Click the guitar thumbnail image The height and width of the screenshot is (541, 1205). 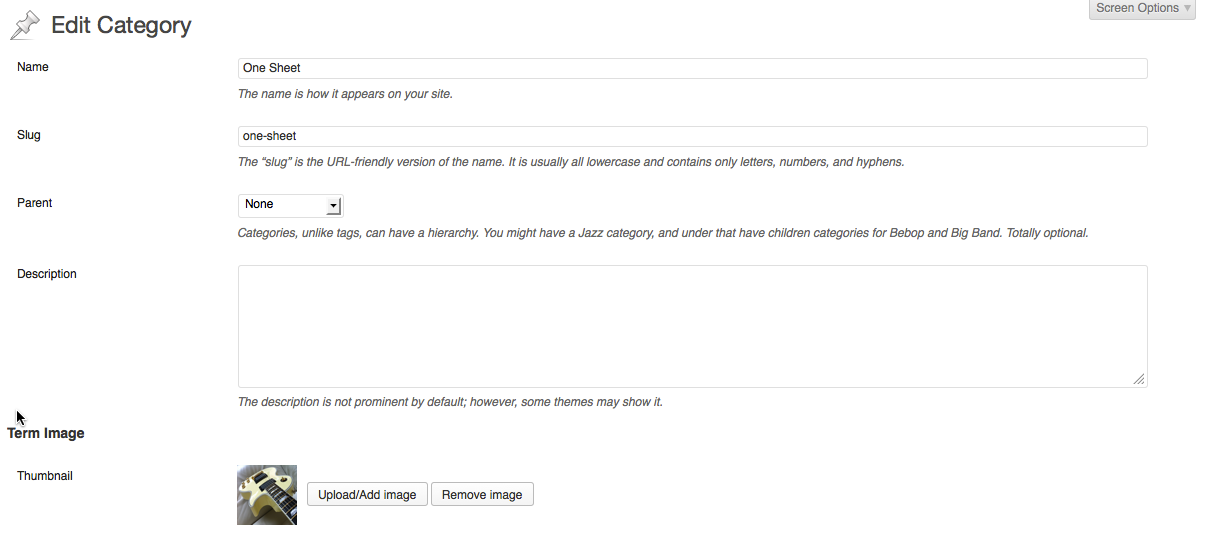click(267, 495)
